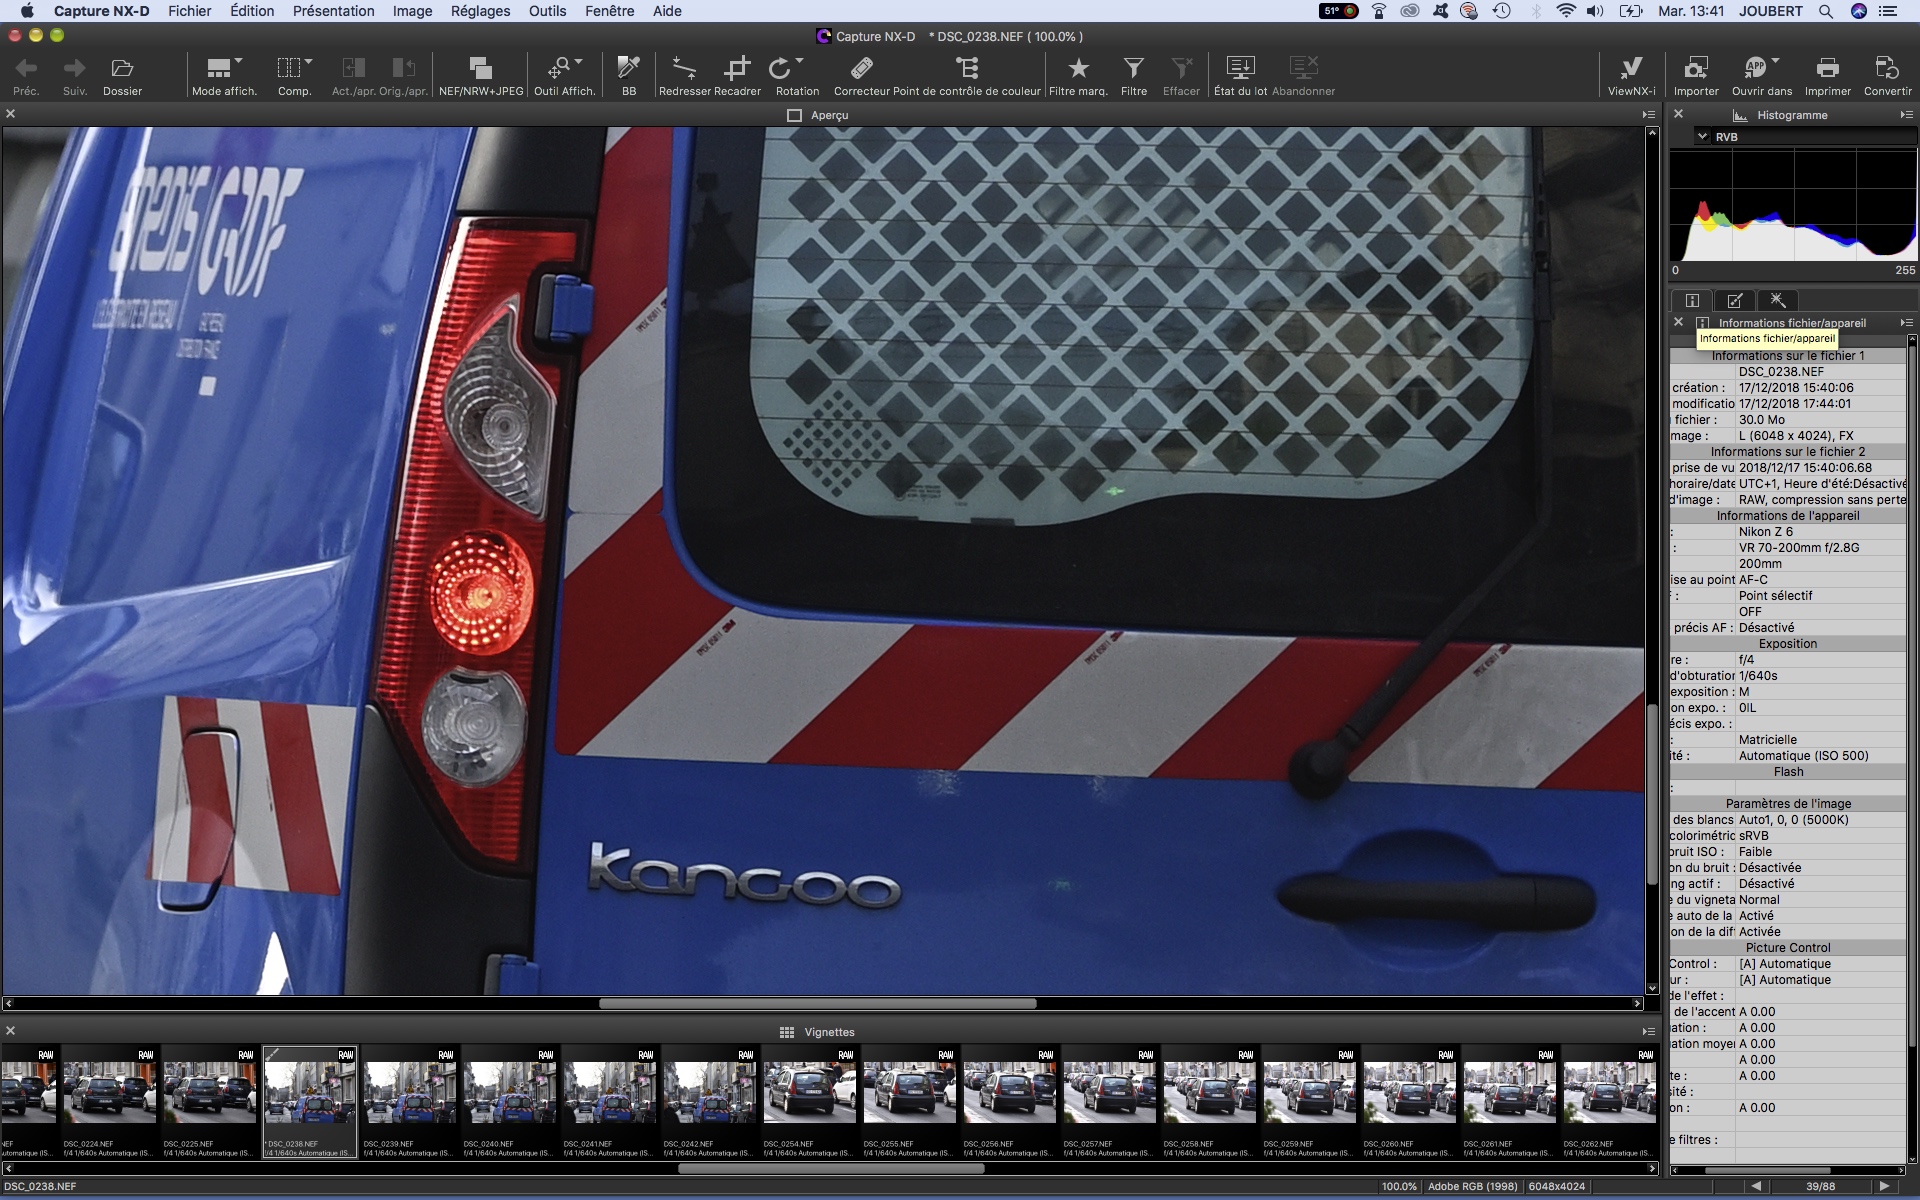This screenshot has height=1200, width=1920.
Task: Open the Dossier folder browser
Action: click(122, 76)
